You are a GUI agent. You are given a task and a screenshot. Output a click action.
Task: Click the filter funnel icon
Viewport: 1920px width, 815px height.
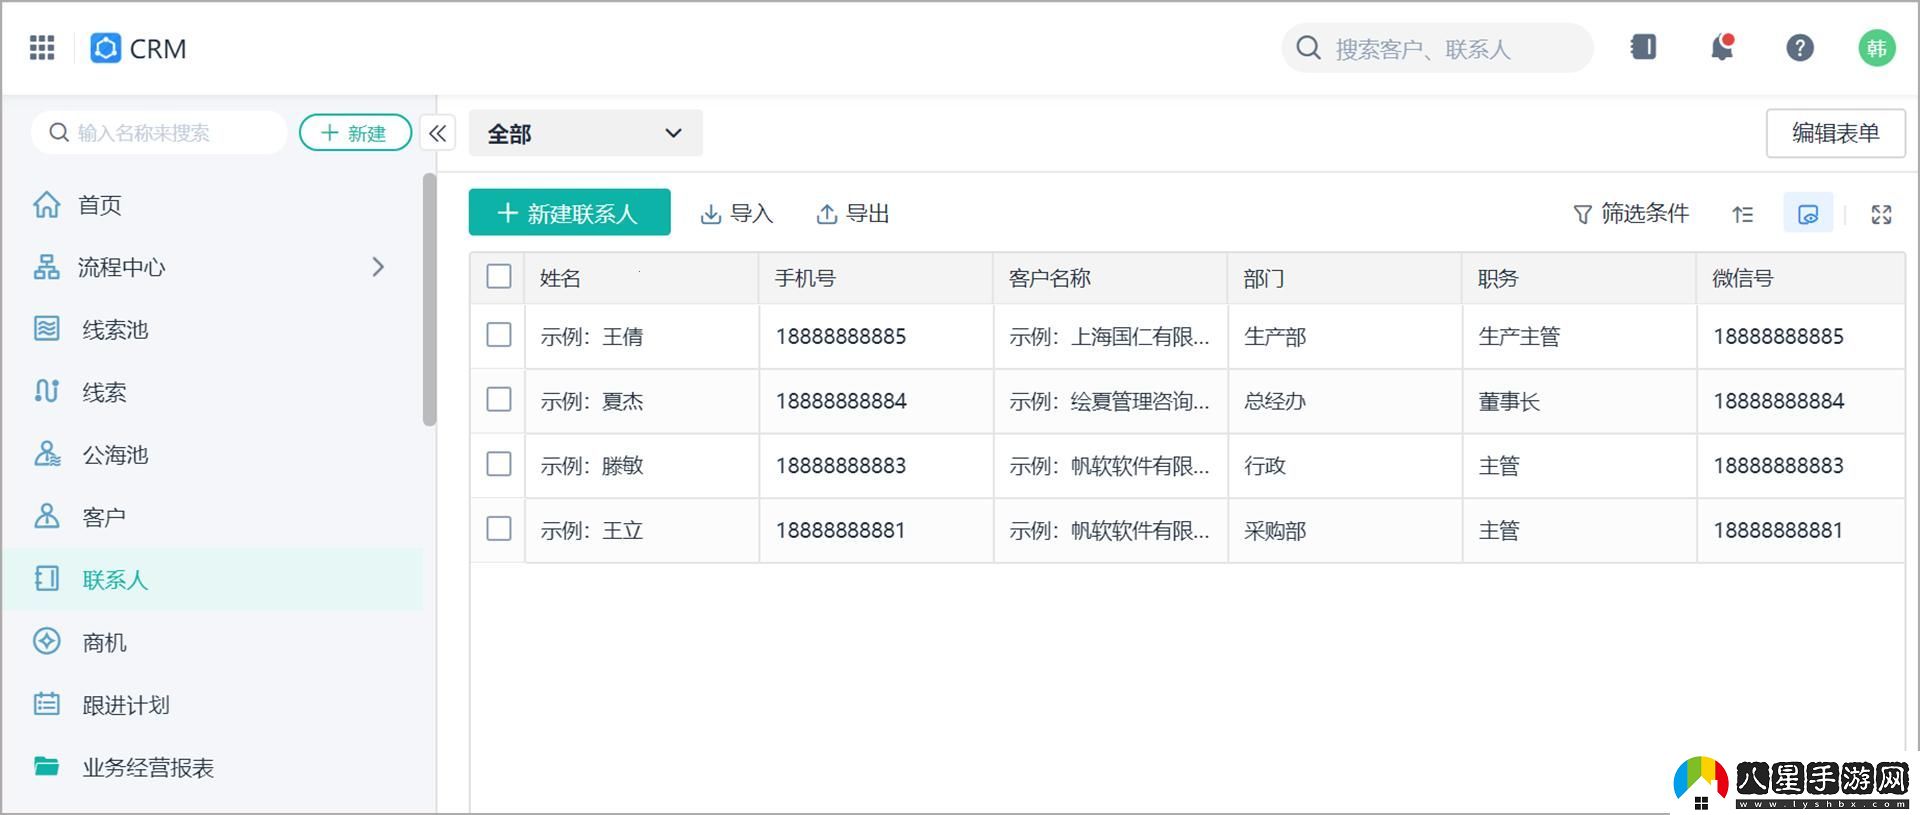pyautogui.click(x=1582, y=214)
